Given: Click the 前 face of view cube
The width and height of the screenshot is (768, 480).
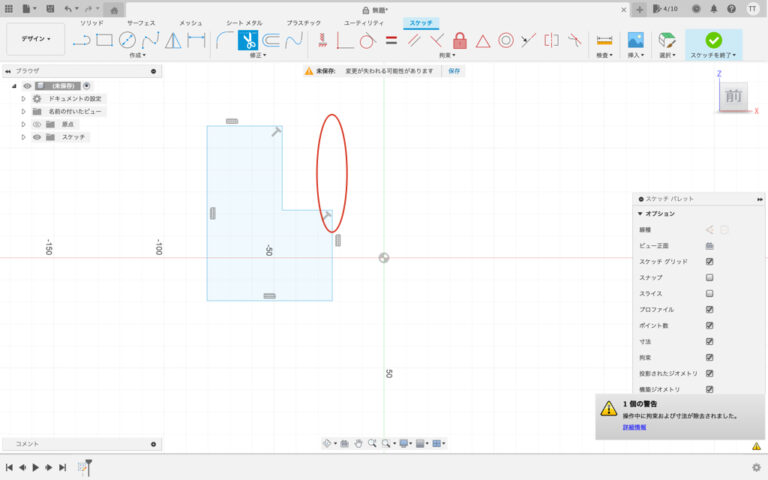Looking at the screenshot, I should pyautogui.click(x=733, y=96).
